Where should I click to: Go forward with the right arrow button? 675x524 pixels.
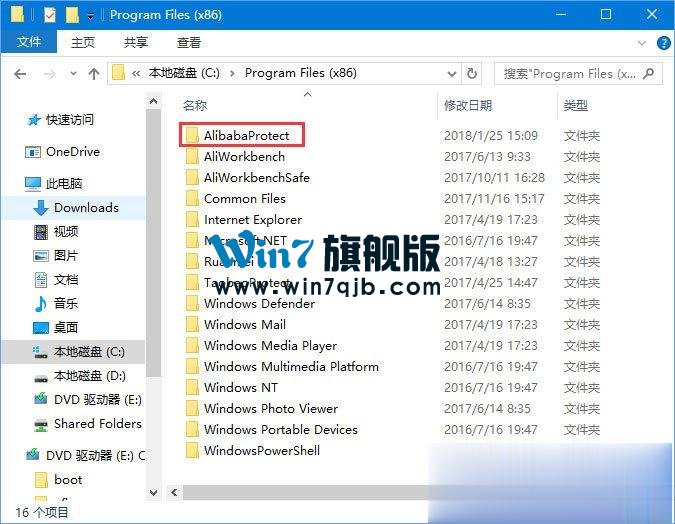(50, 74)
